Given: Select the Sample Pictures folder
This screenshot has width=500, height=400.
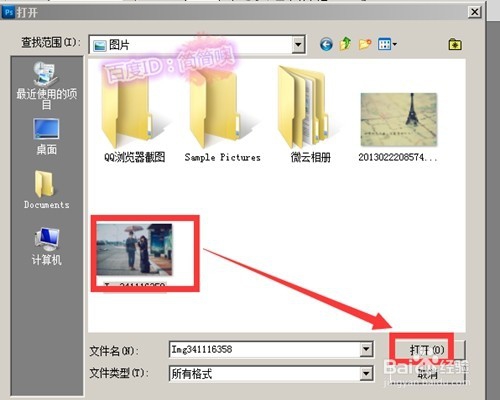Looking at the screenshot, I should coord(223,115).
